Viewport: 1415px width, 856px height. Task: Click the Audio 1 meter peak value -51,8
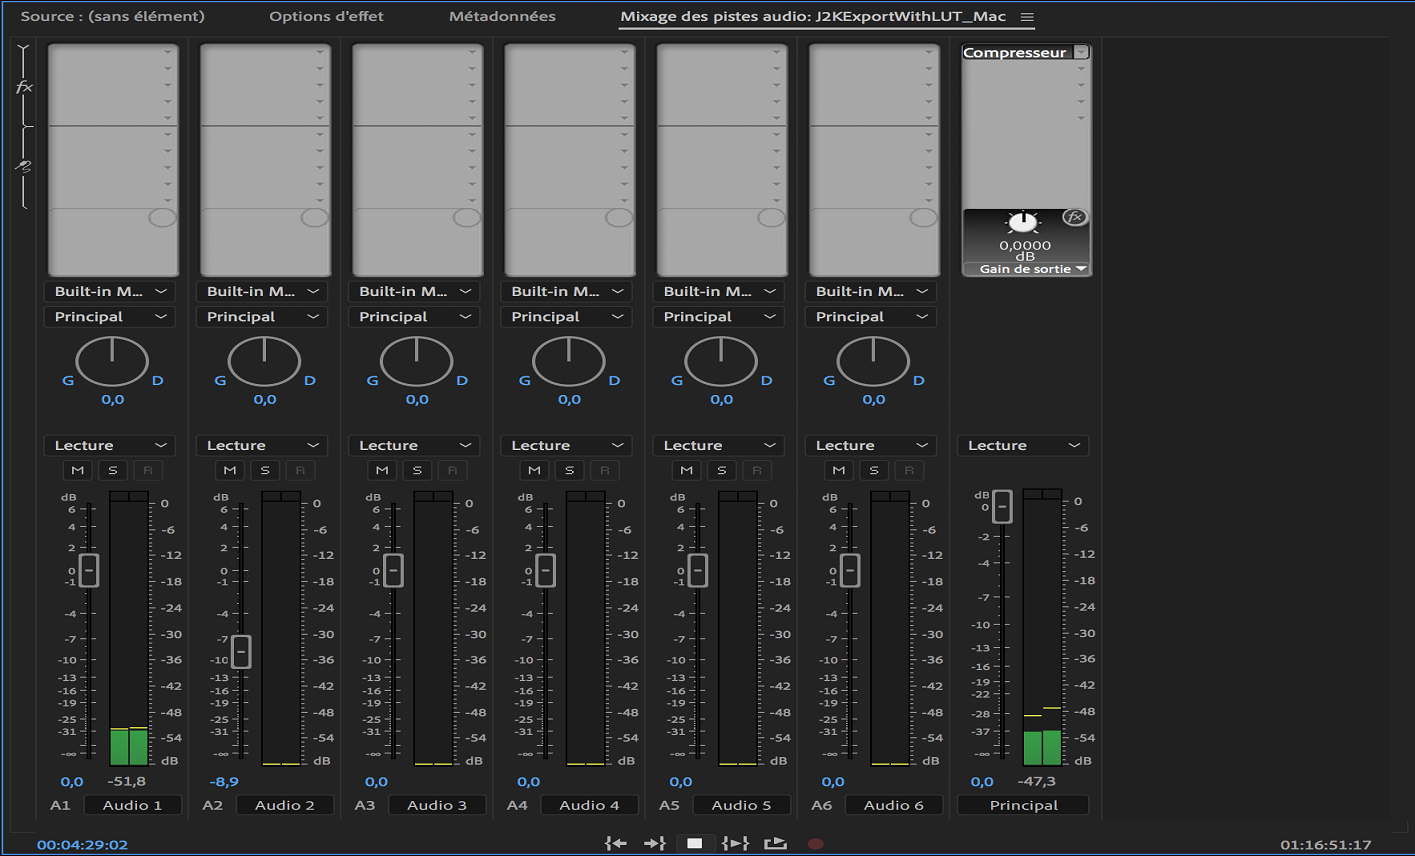(127, 781)
